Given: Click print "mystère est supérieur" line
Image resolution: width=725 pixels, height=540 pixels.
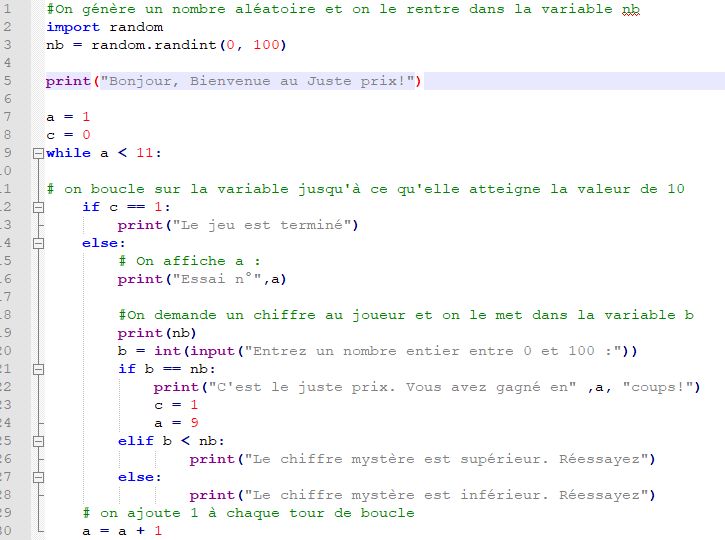Looking at the screenshot, I should [x=422, y=459].
